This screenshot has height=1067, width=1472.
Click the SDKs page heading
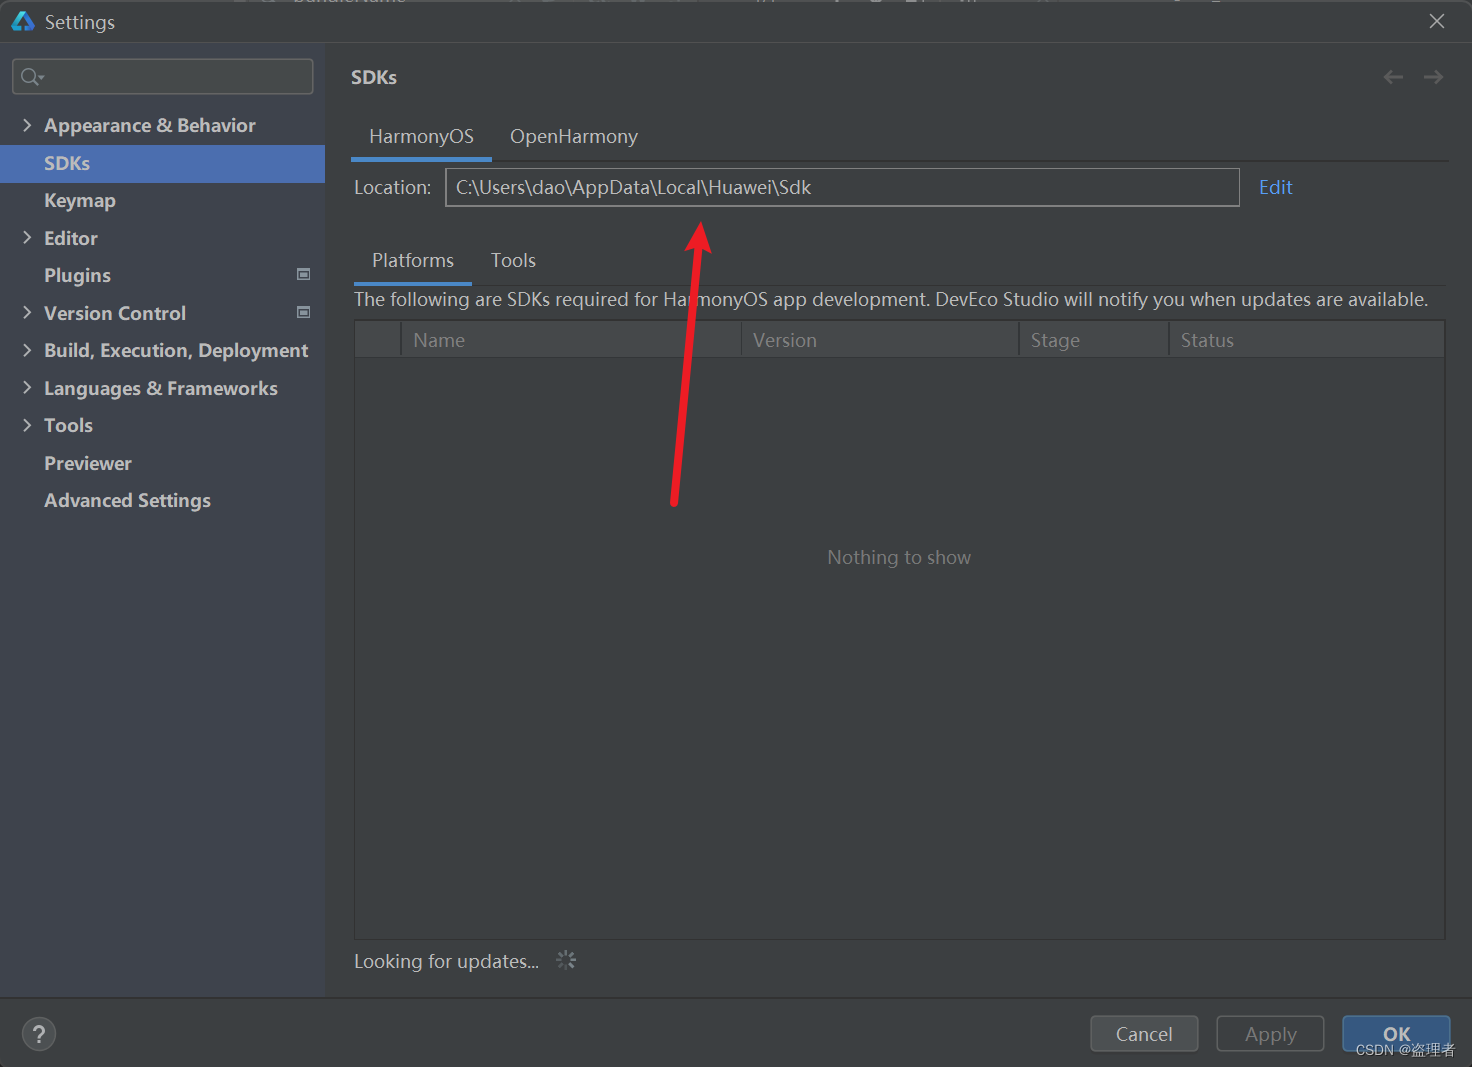click(x=374, y=77)
